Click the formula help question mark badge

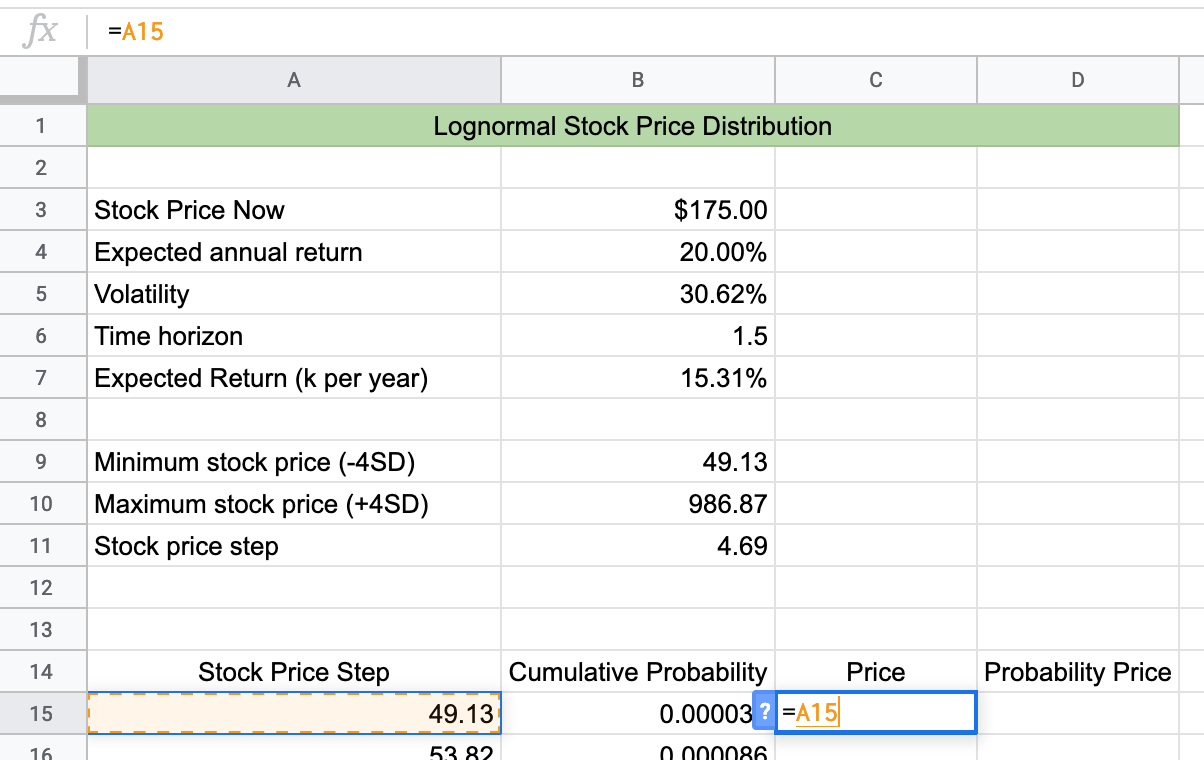tap(765, 712)
